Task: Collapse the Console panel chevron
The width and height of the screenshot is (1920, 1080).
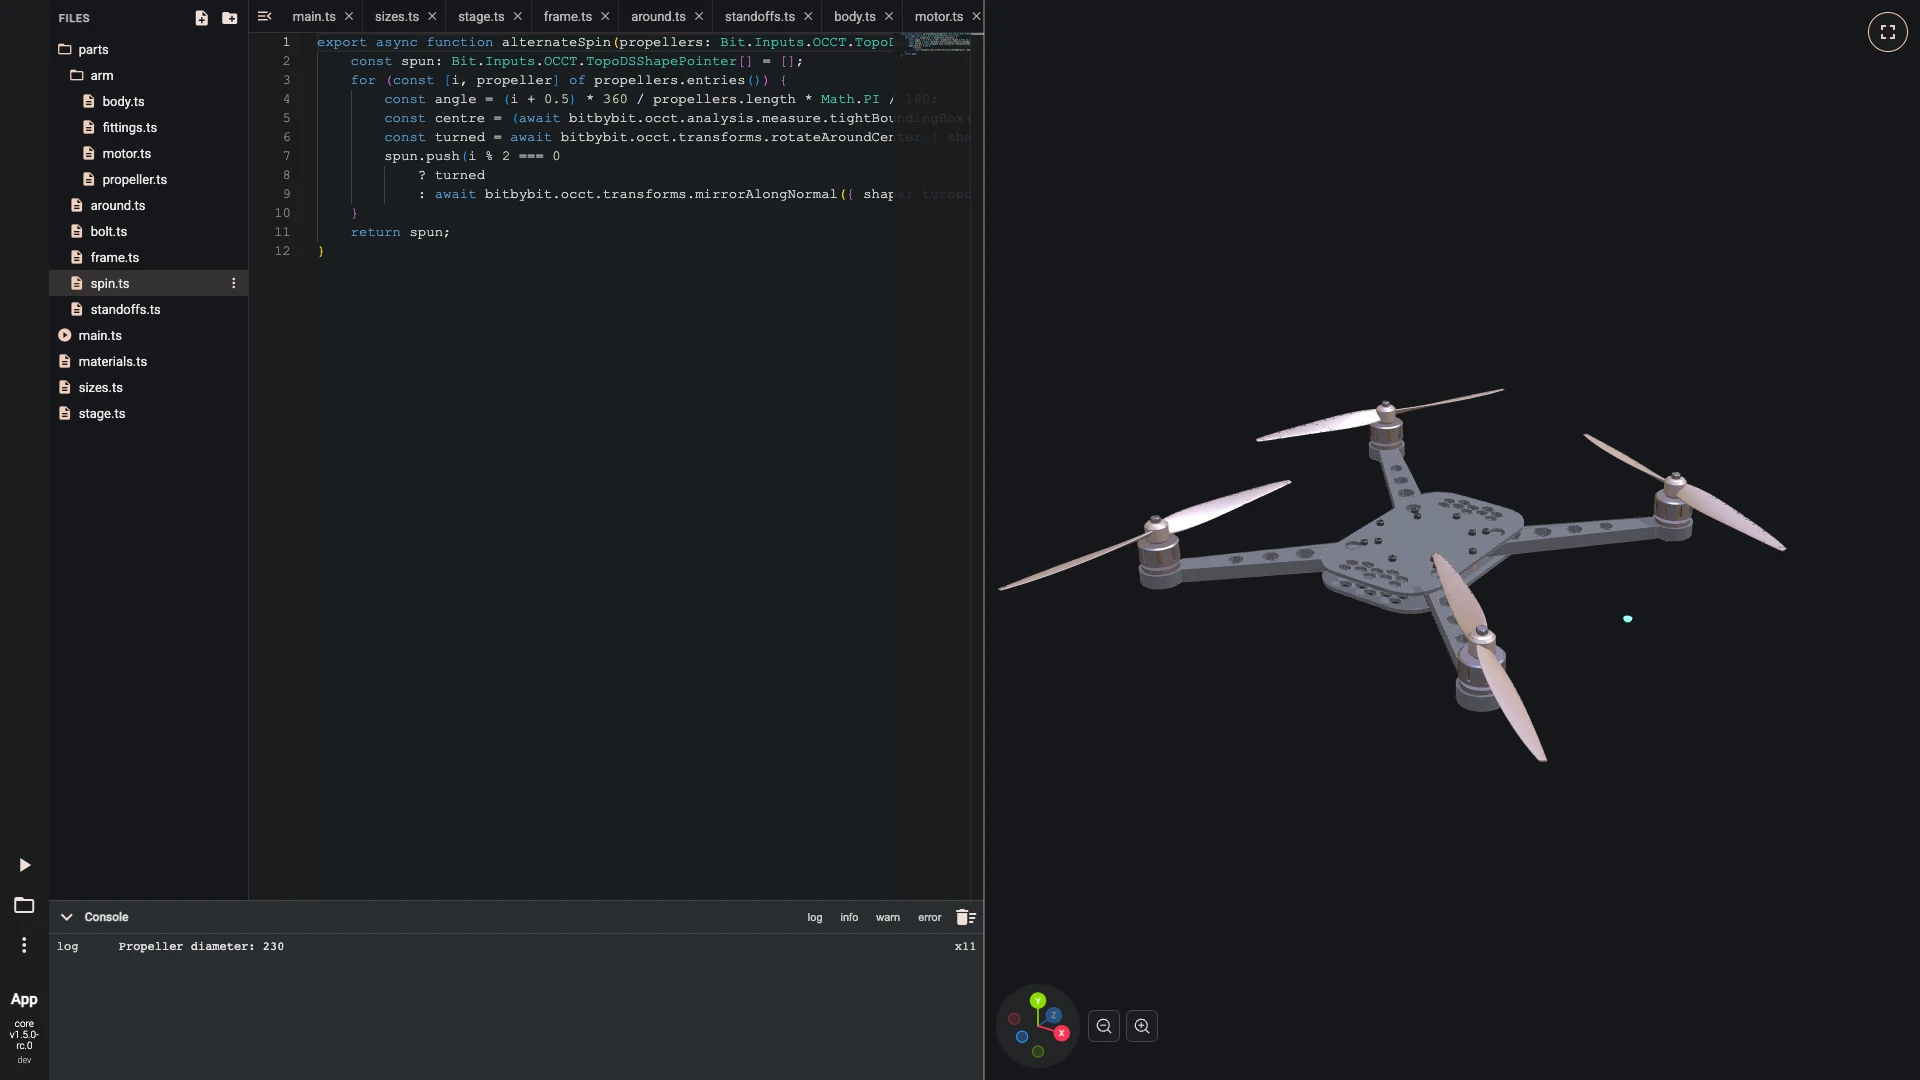Action: 66,917
